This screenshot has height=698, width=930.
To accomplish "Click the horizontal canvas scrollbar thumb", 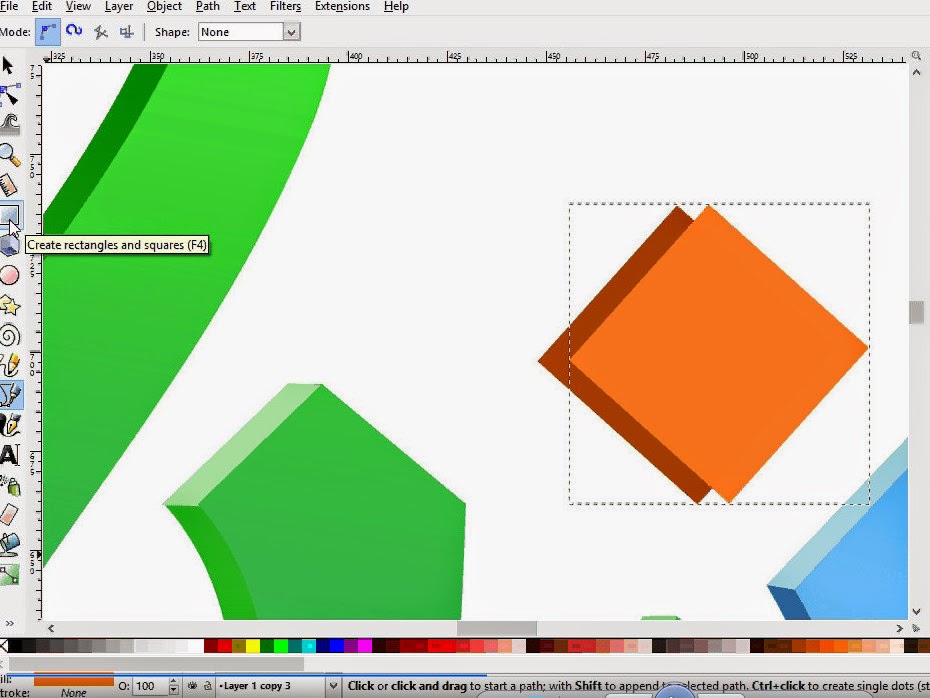I will point(496,628).
